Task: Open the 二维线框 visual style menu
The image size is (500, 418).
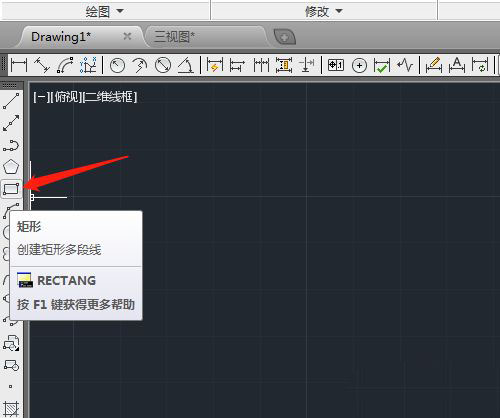Action: tap(110, 97)
